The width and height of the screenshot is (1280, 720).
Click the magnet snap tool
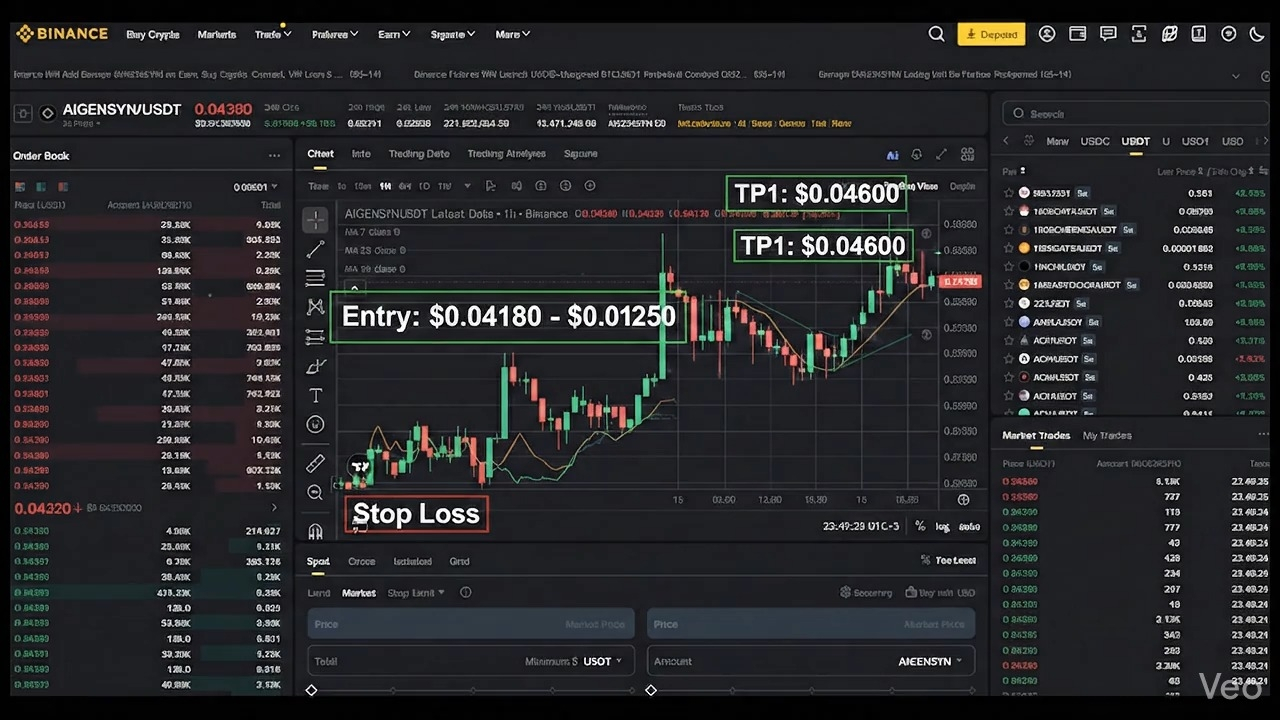(x=315, y=531)
